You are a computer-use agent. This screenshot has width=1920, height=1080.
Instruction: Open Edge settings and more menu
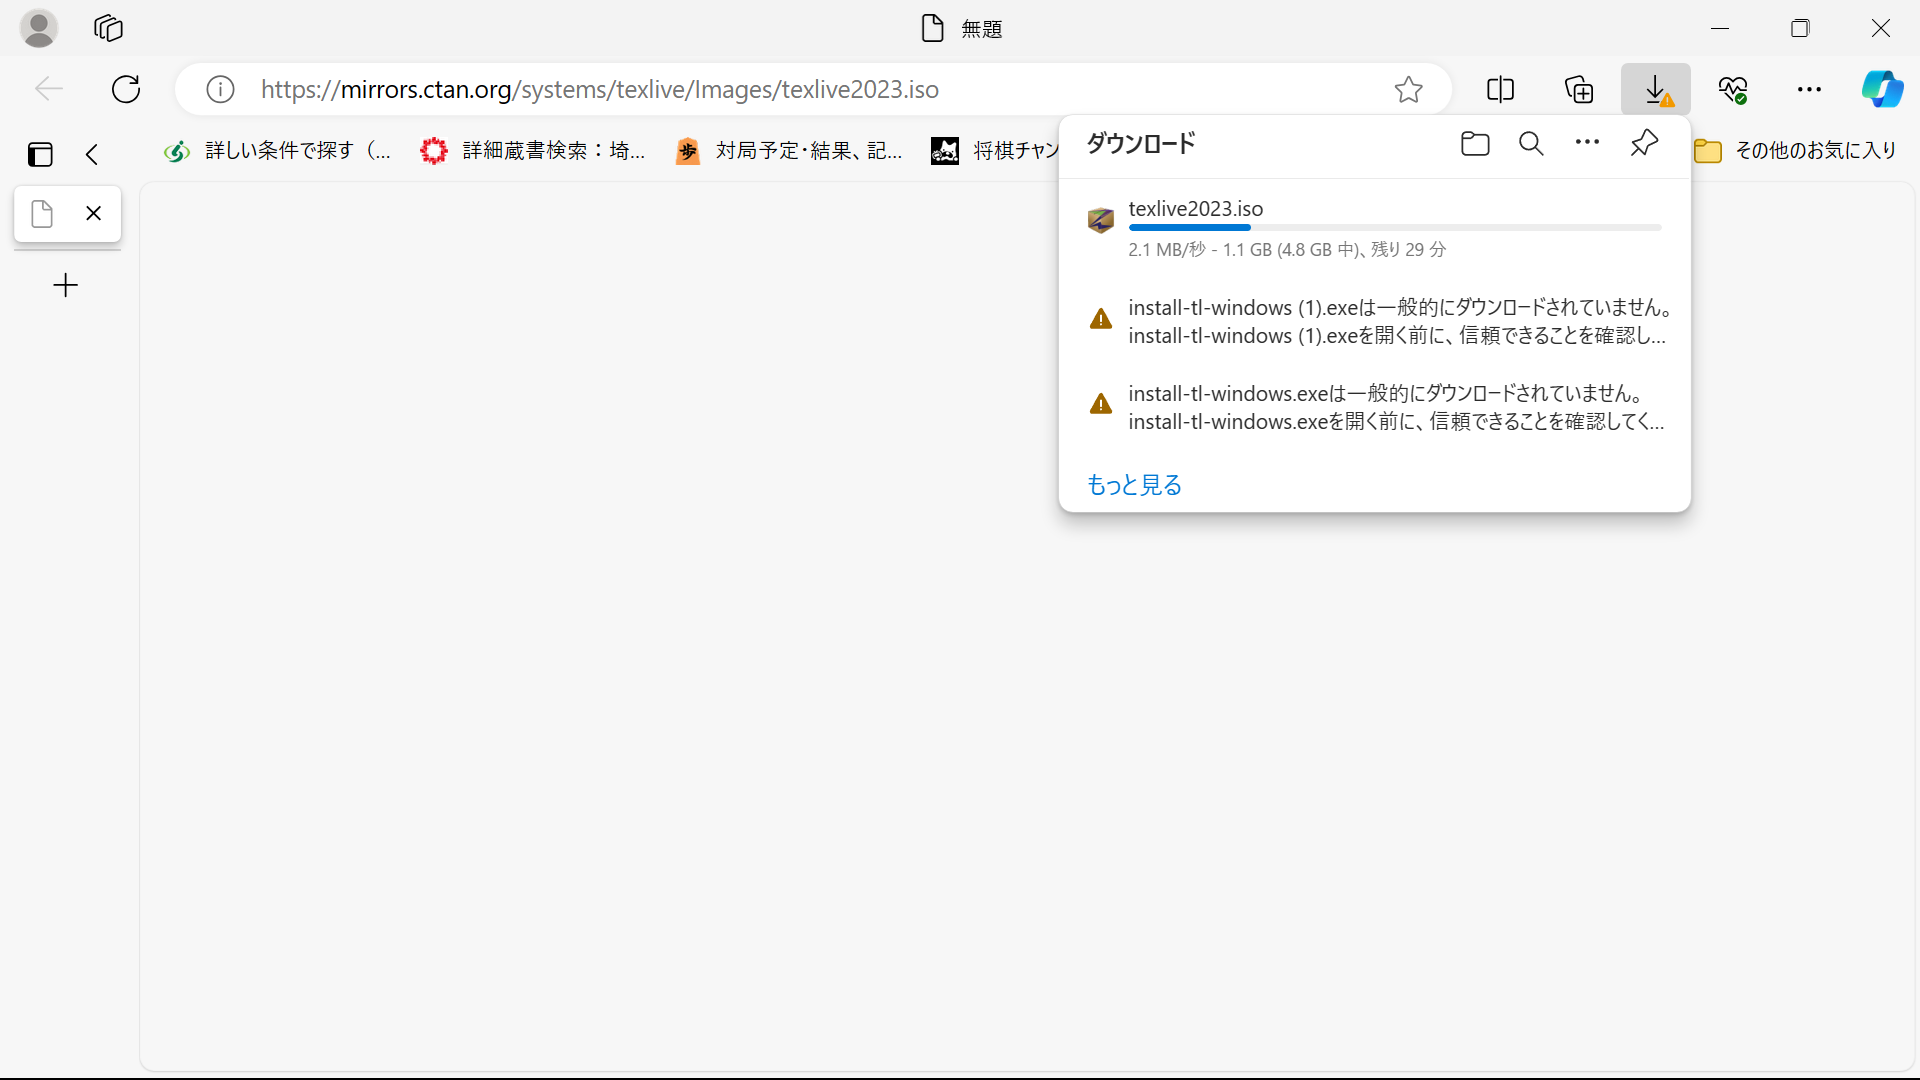pos(1809,89)
